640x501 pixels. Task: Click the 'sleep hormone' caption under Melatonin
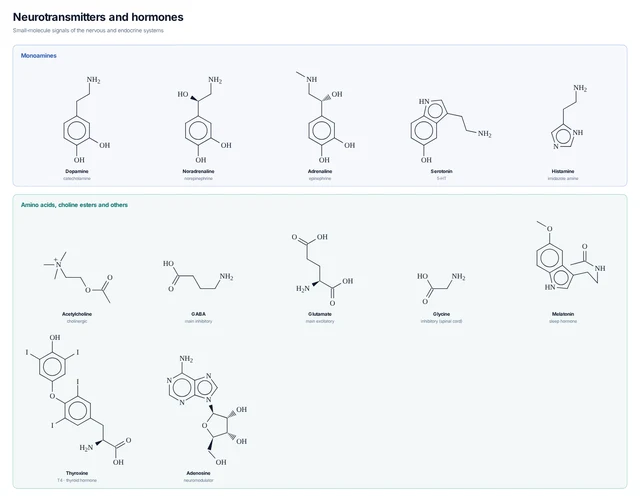pyautogui.click(x=563, y=322)
